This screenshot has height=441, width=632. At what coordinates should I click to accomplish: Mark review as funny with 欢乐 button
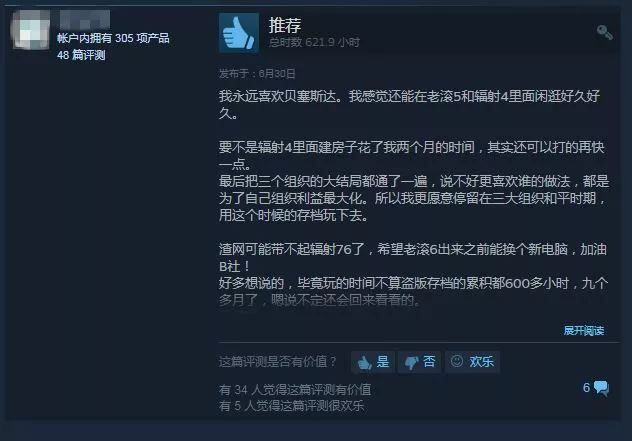(x=472, y=362)
